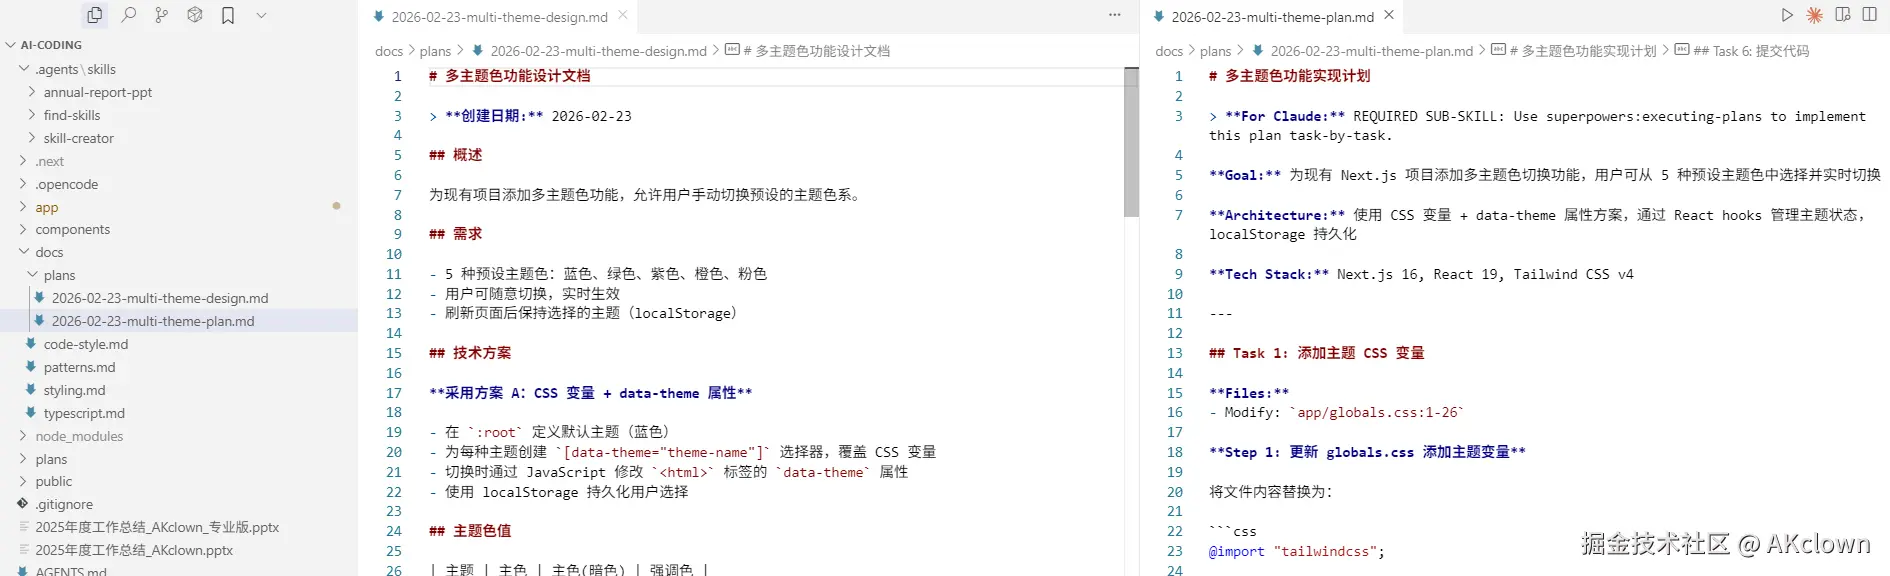Place cursor on the ## 概述 heading
Screen dimensions: 1890x576
(456, 155)
